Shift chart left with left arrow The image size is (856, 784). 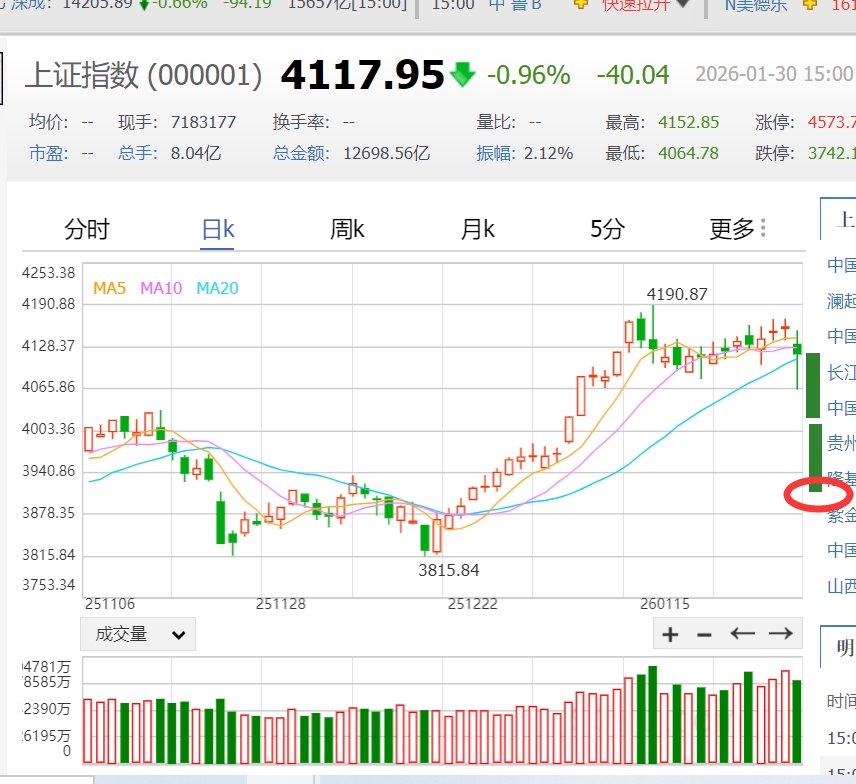[x=742, y=633]
